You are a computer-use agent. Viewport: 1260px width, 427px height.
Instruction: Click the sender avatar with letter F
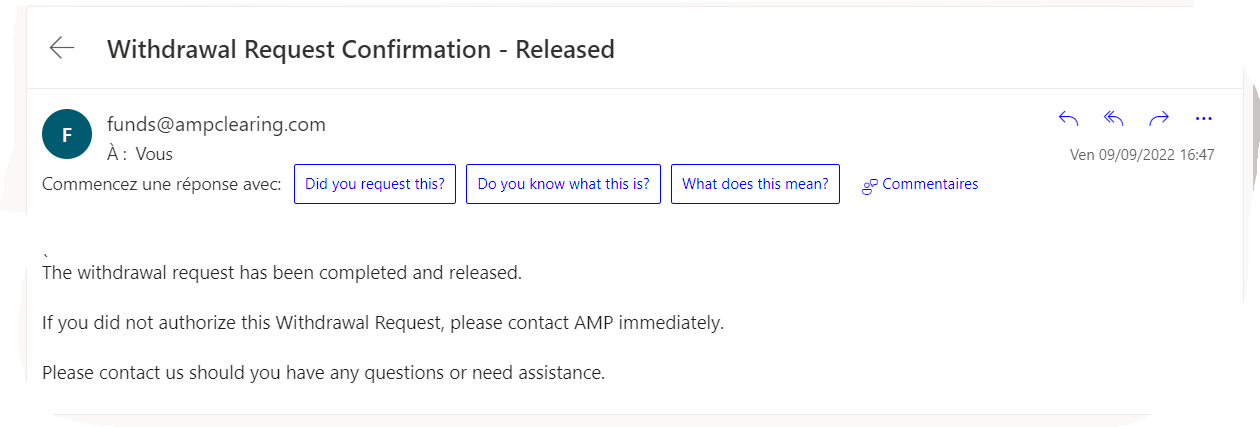click(x=67, y=134)
